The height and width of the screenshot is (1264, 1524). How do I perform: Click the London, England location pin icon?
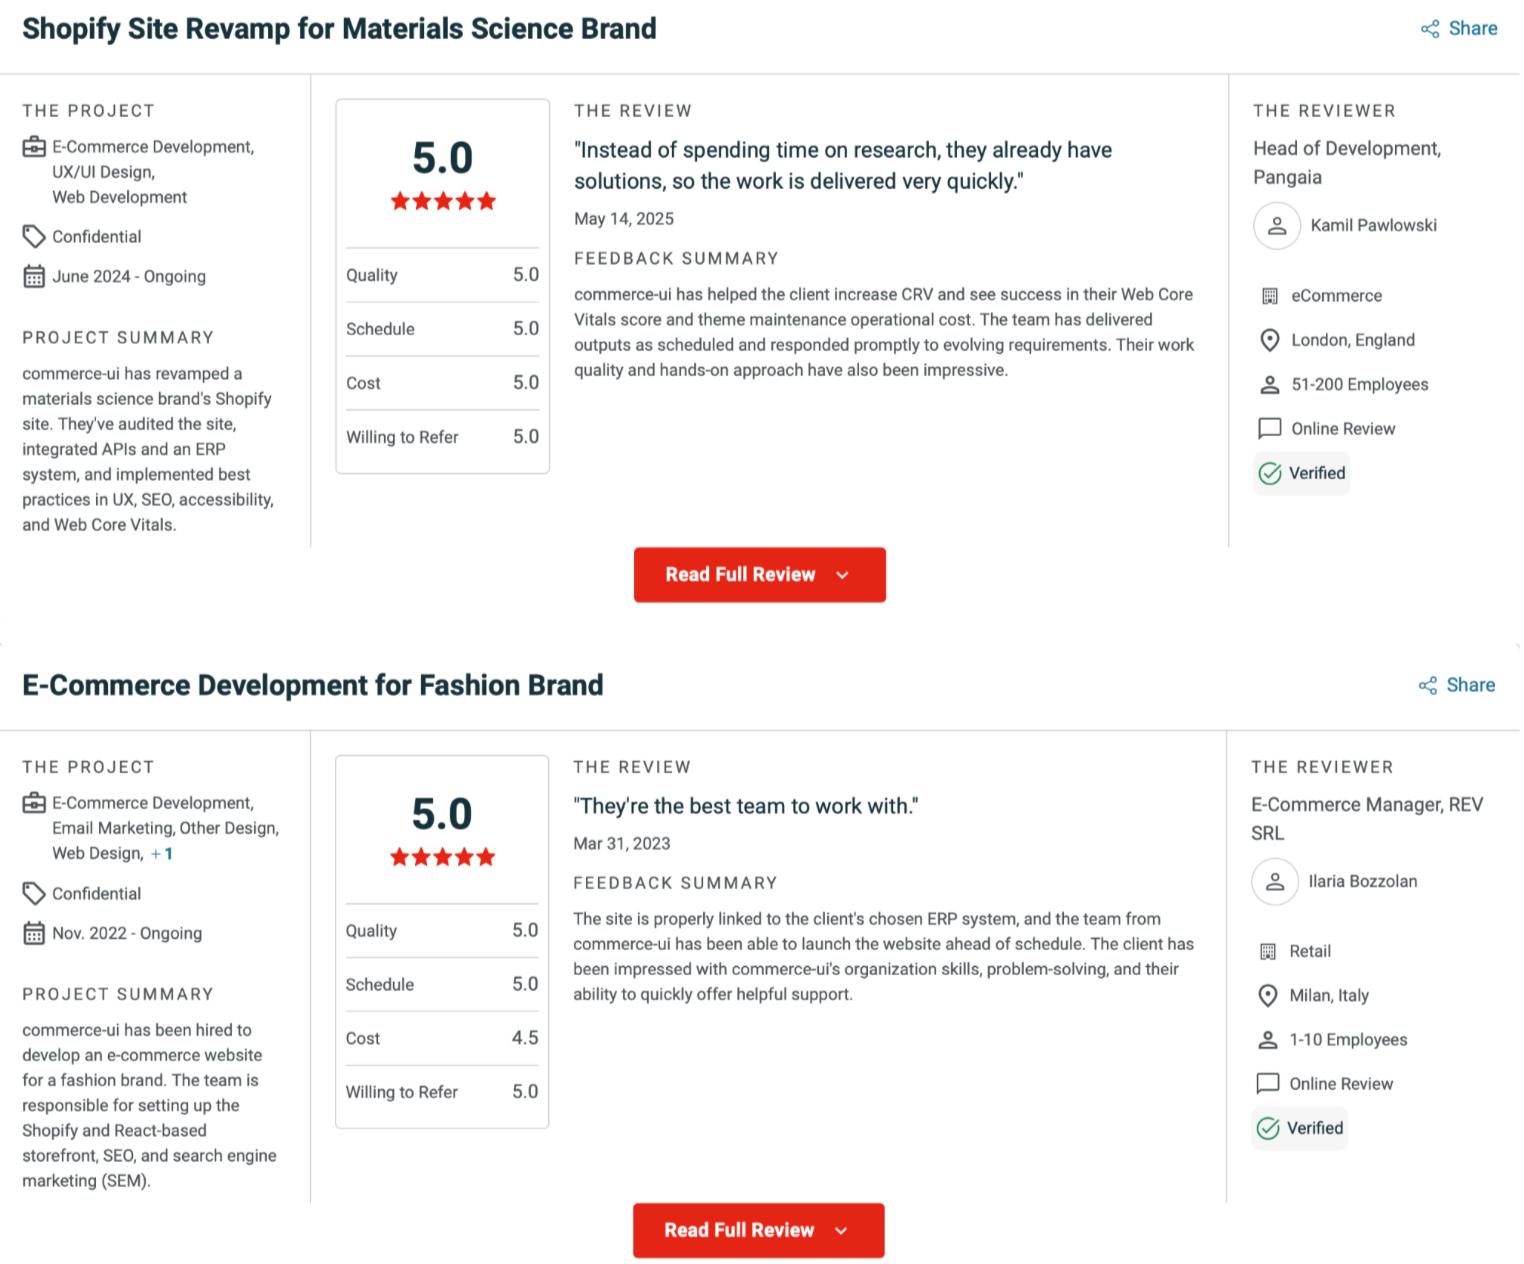pyautogui.click(x=1270, y=341)
